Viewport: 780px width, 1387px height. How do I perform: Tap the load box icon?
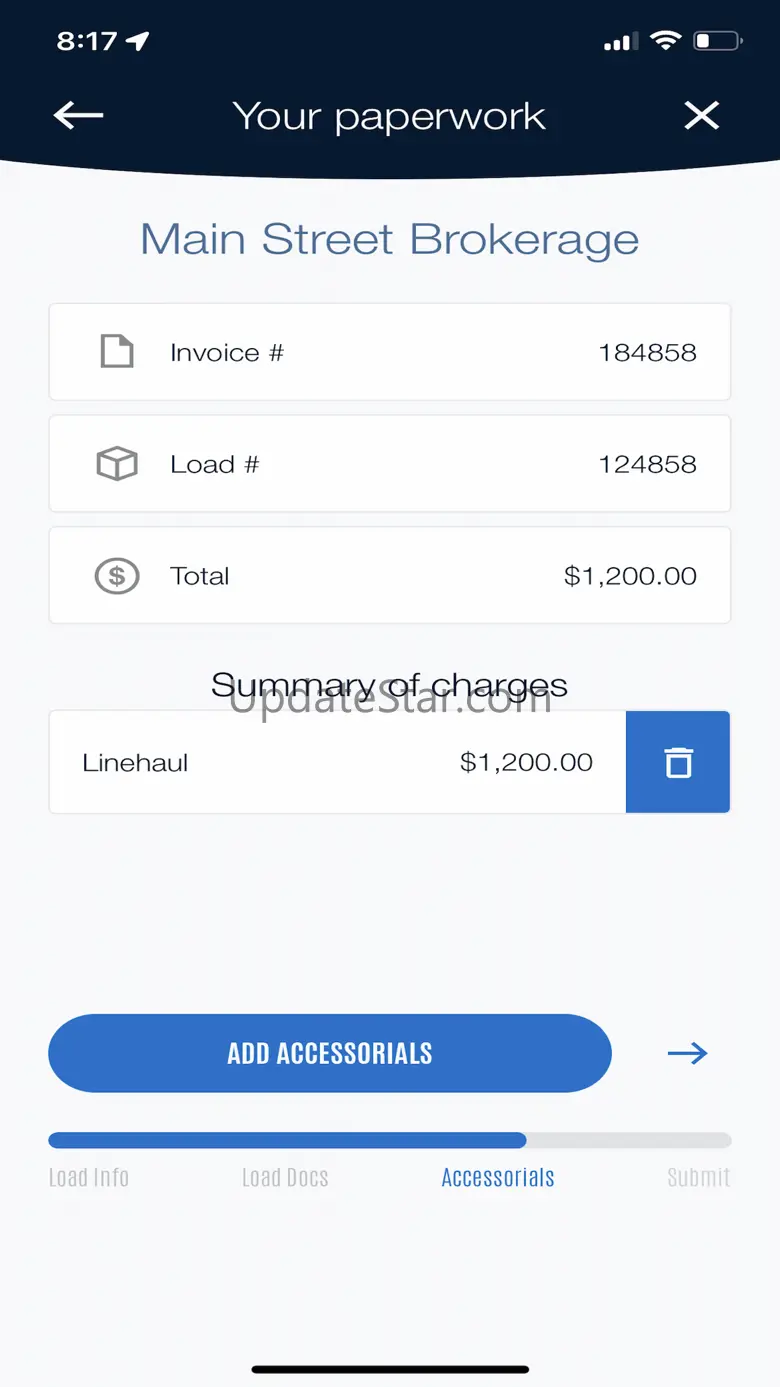117,464
